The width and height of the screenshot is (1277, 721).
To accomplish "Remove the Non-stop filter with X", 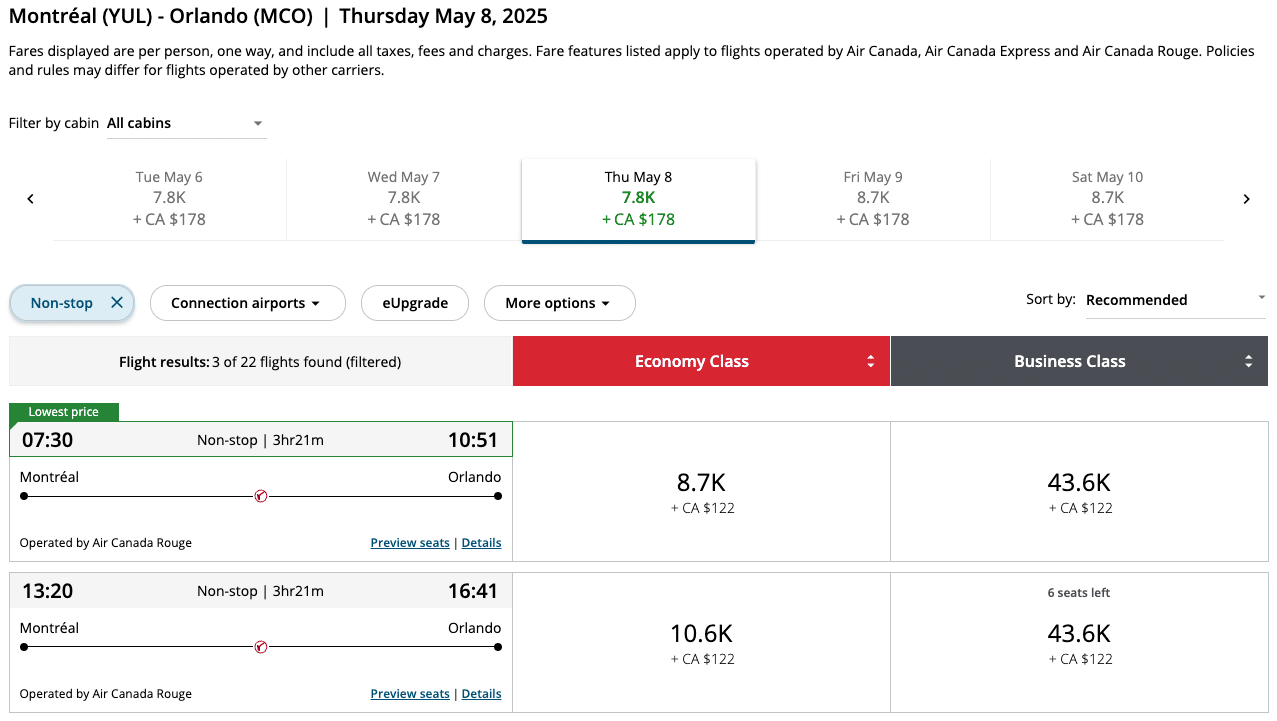I will click(x=117, y=303).
